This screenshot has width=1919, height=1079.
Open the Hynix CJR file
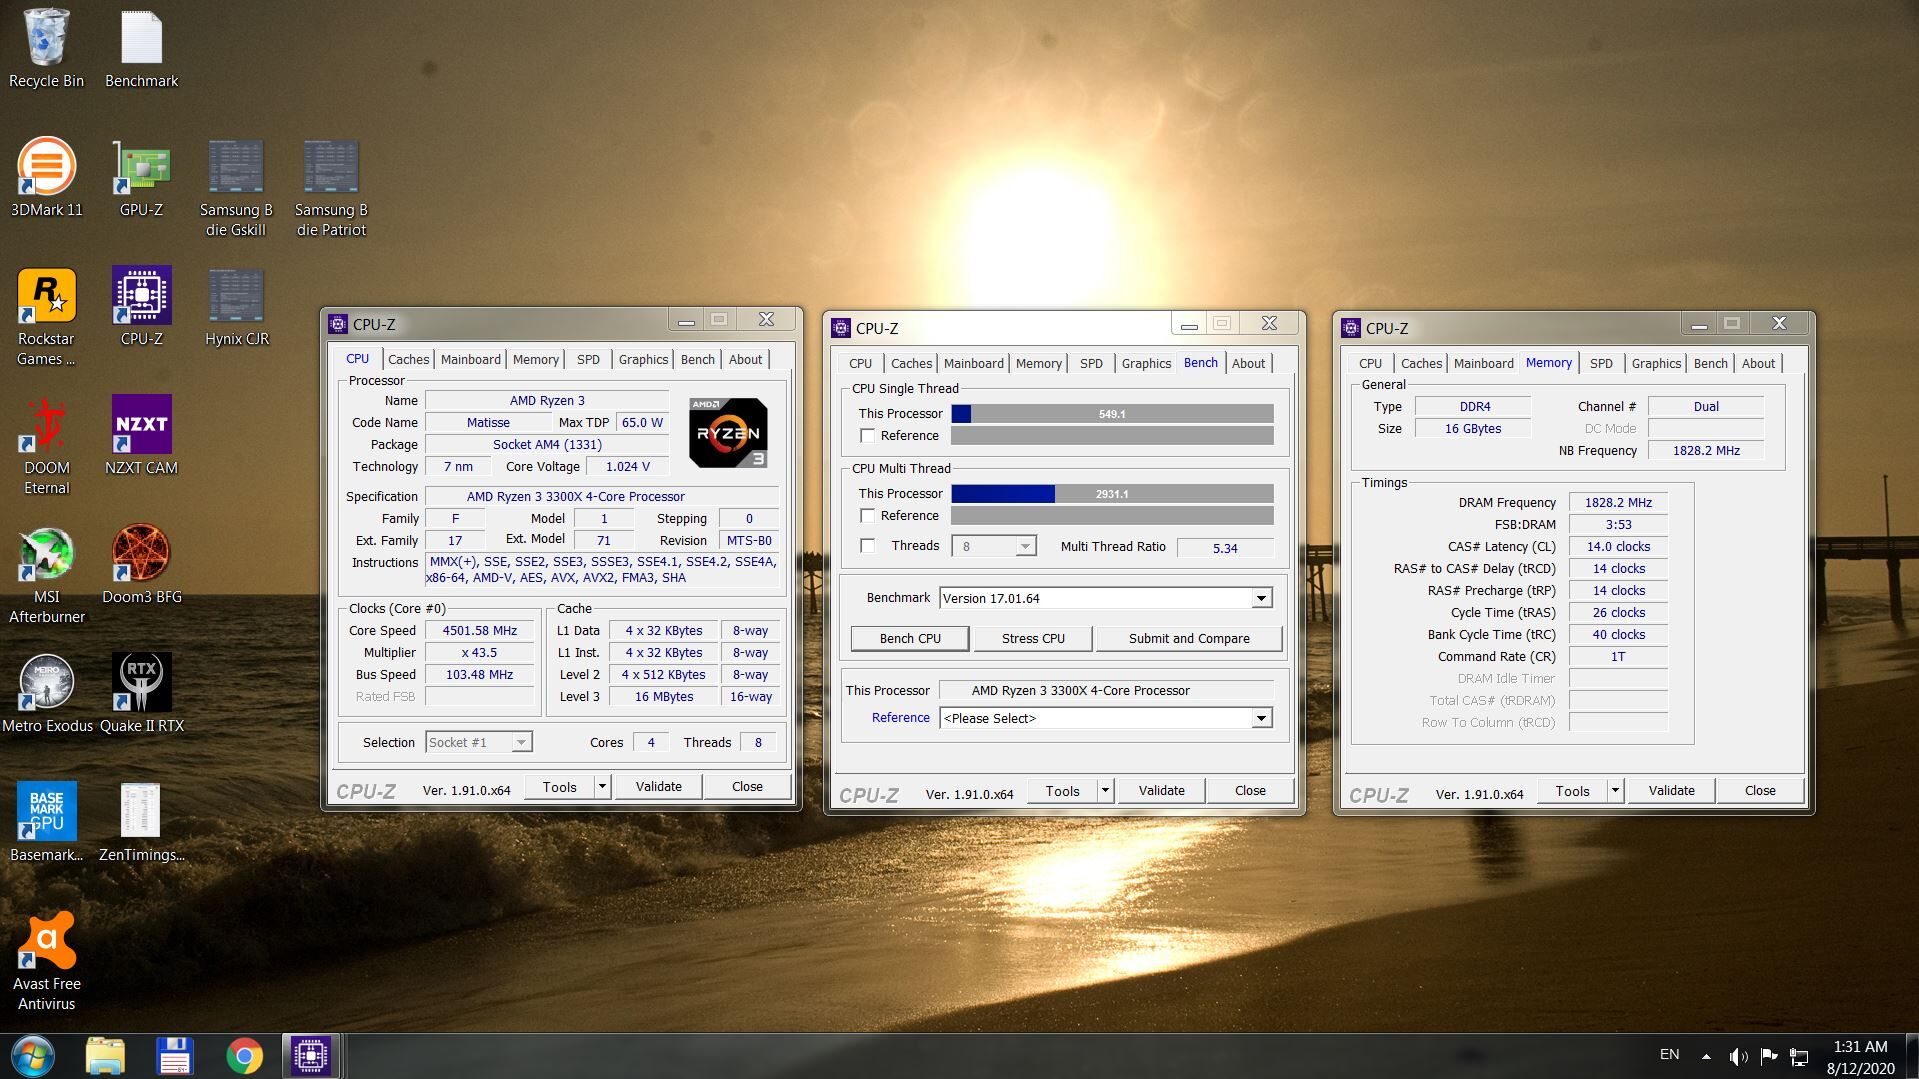click(x=236, y=306)
